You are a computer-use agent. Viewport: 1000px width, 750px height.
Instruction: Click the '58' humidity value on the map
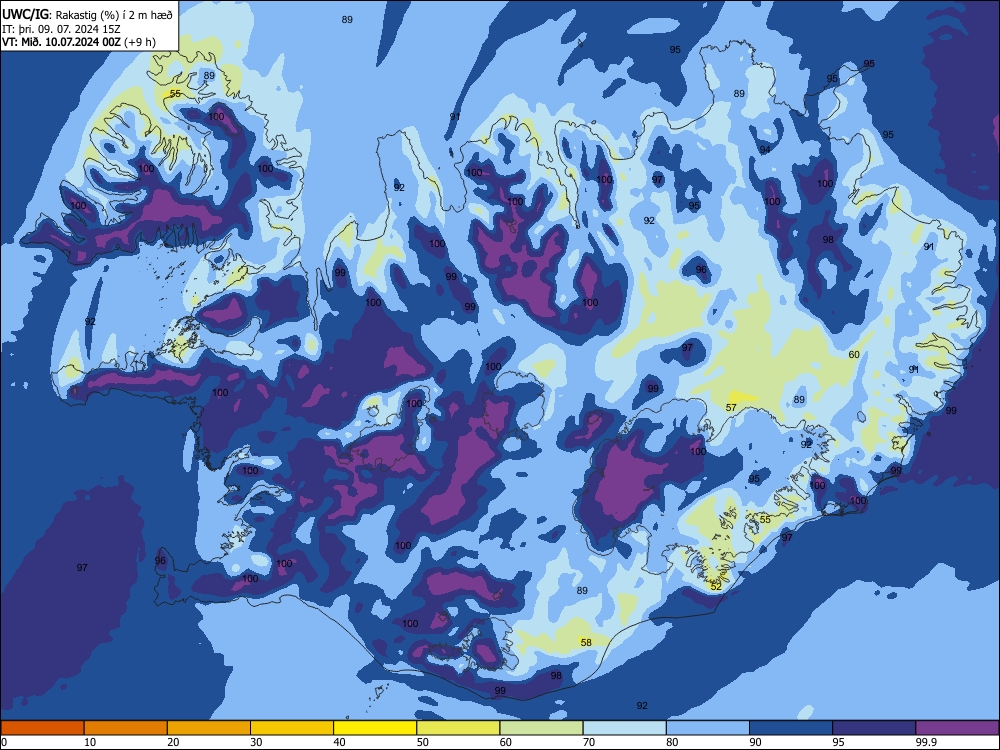[x=586, y=642]
